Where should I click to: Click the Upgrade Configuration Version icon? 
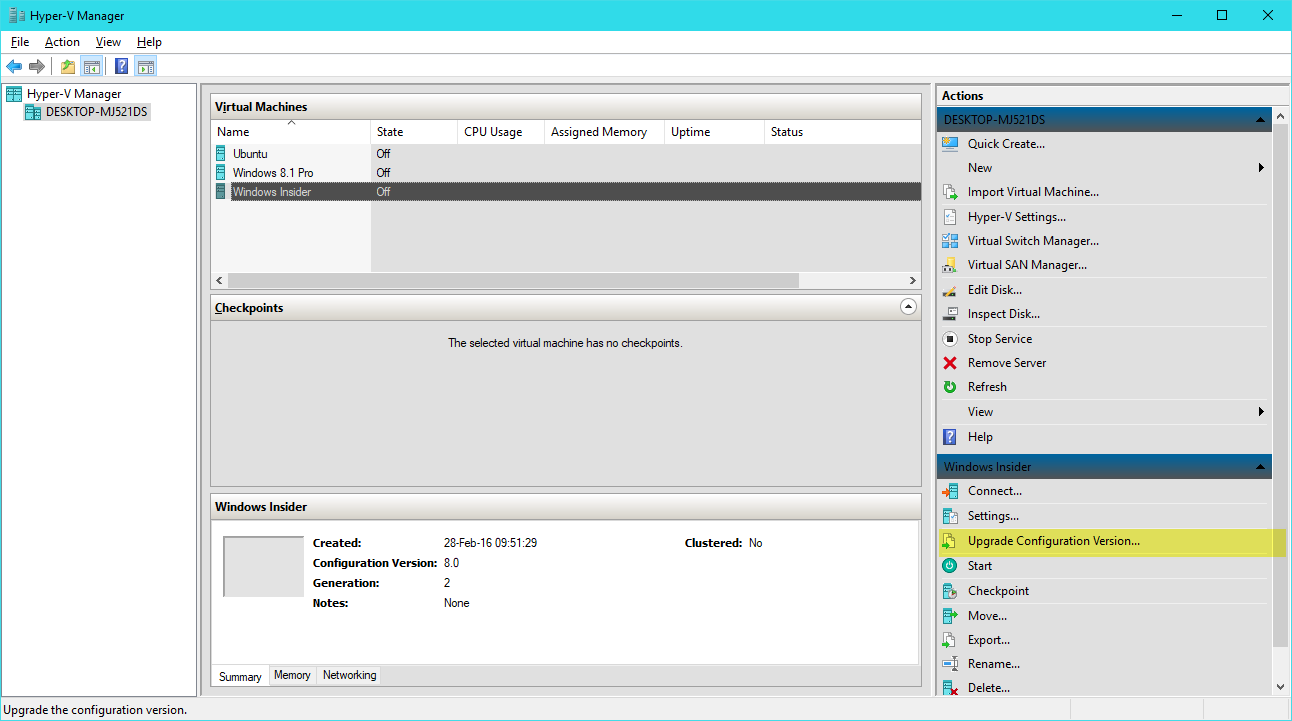point(950,541)
